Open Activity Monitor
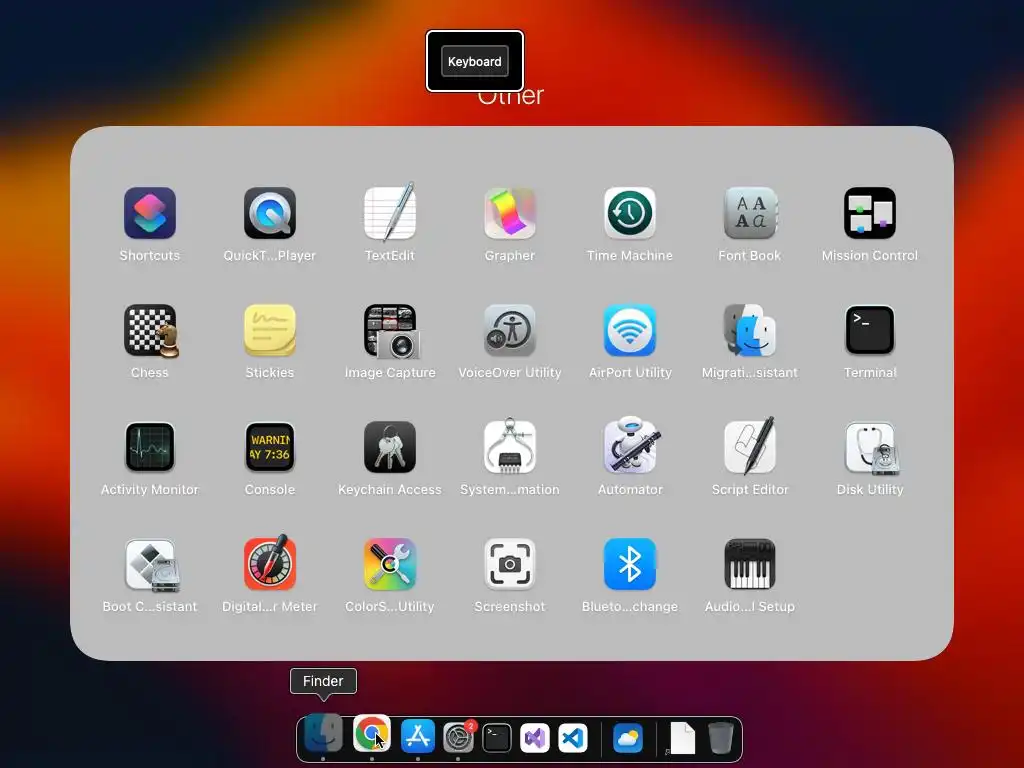The image size is (1024, 768). tap(150, 447)
